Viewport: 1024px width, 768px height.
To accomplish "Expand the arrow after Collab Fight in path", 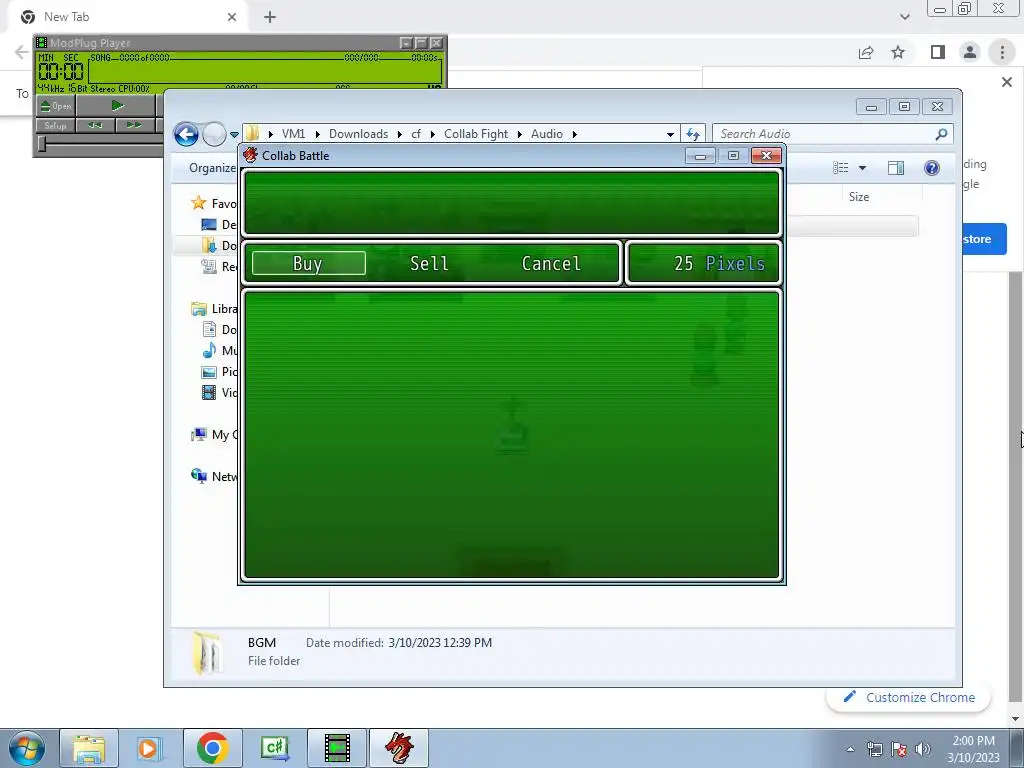I will tap(519, 135).
